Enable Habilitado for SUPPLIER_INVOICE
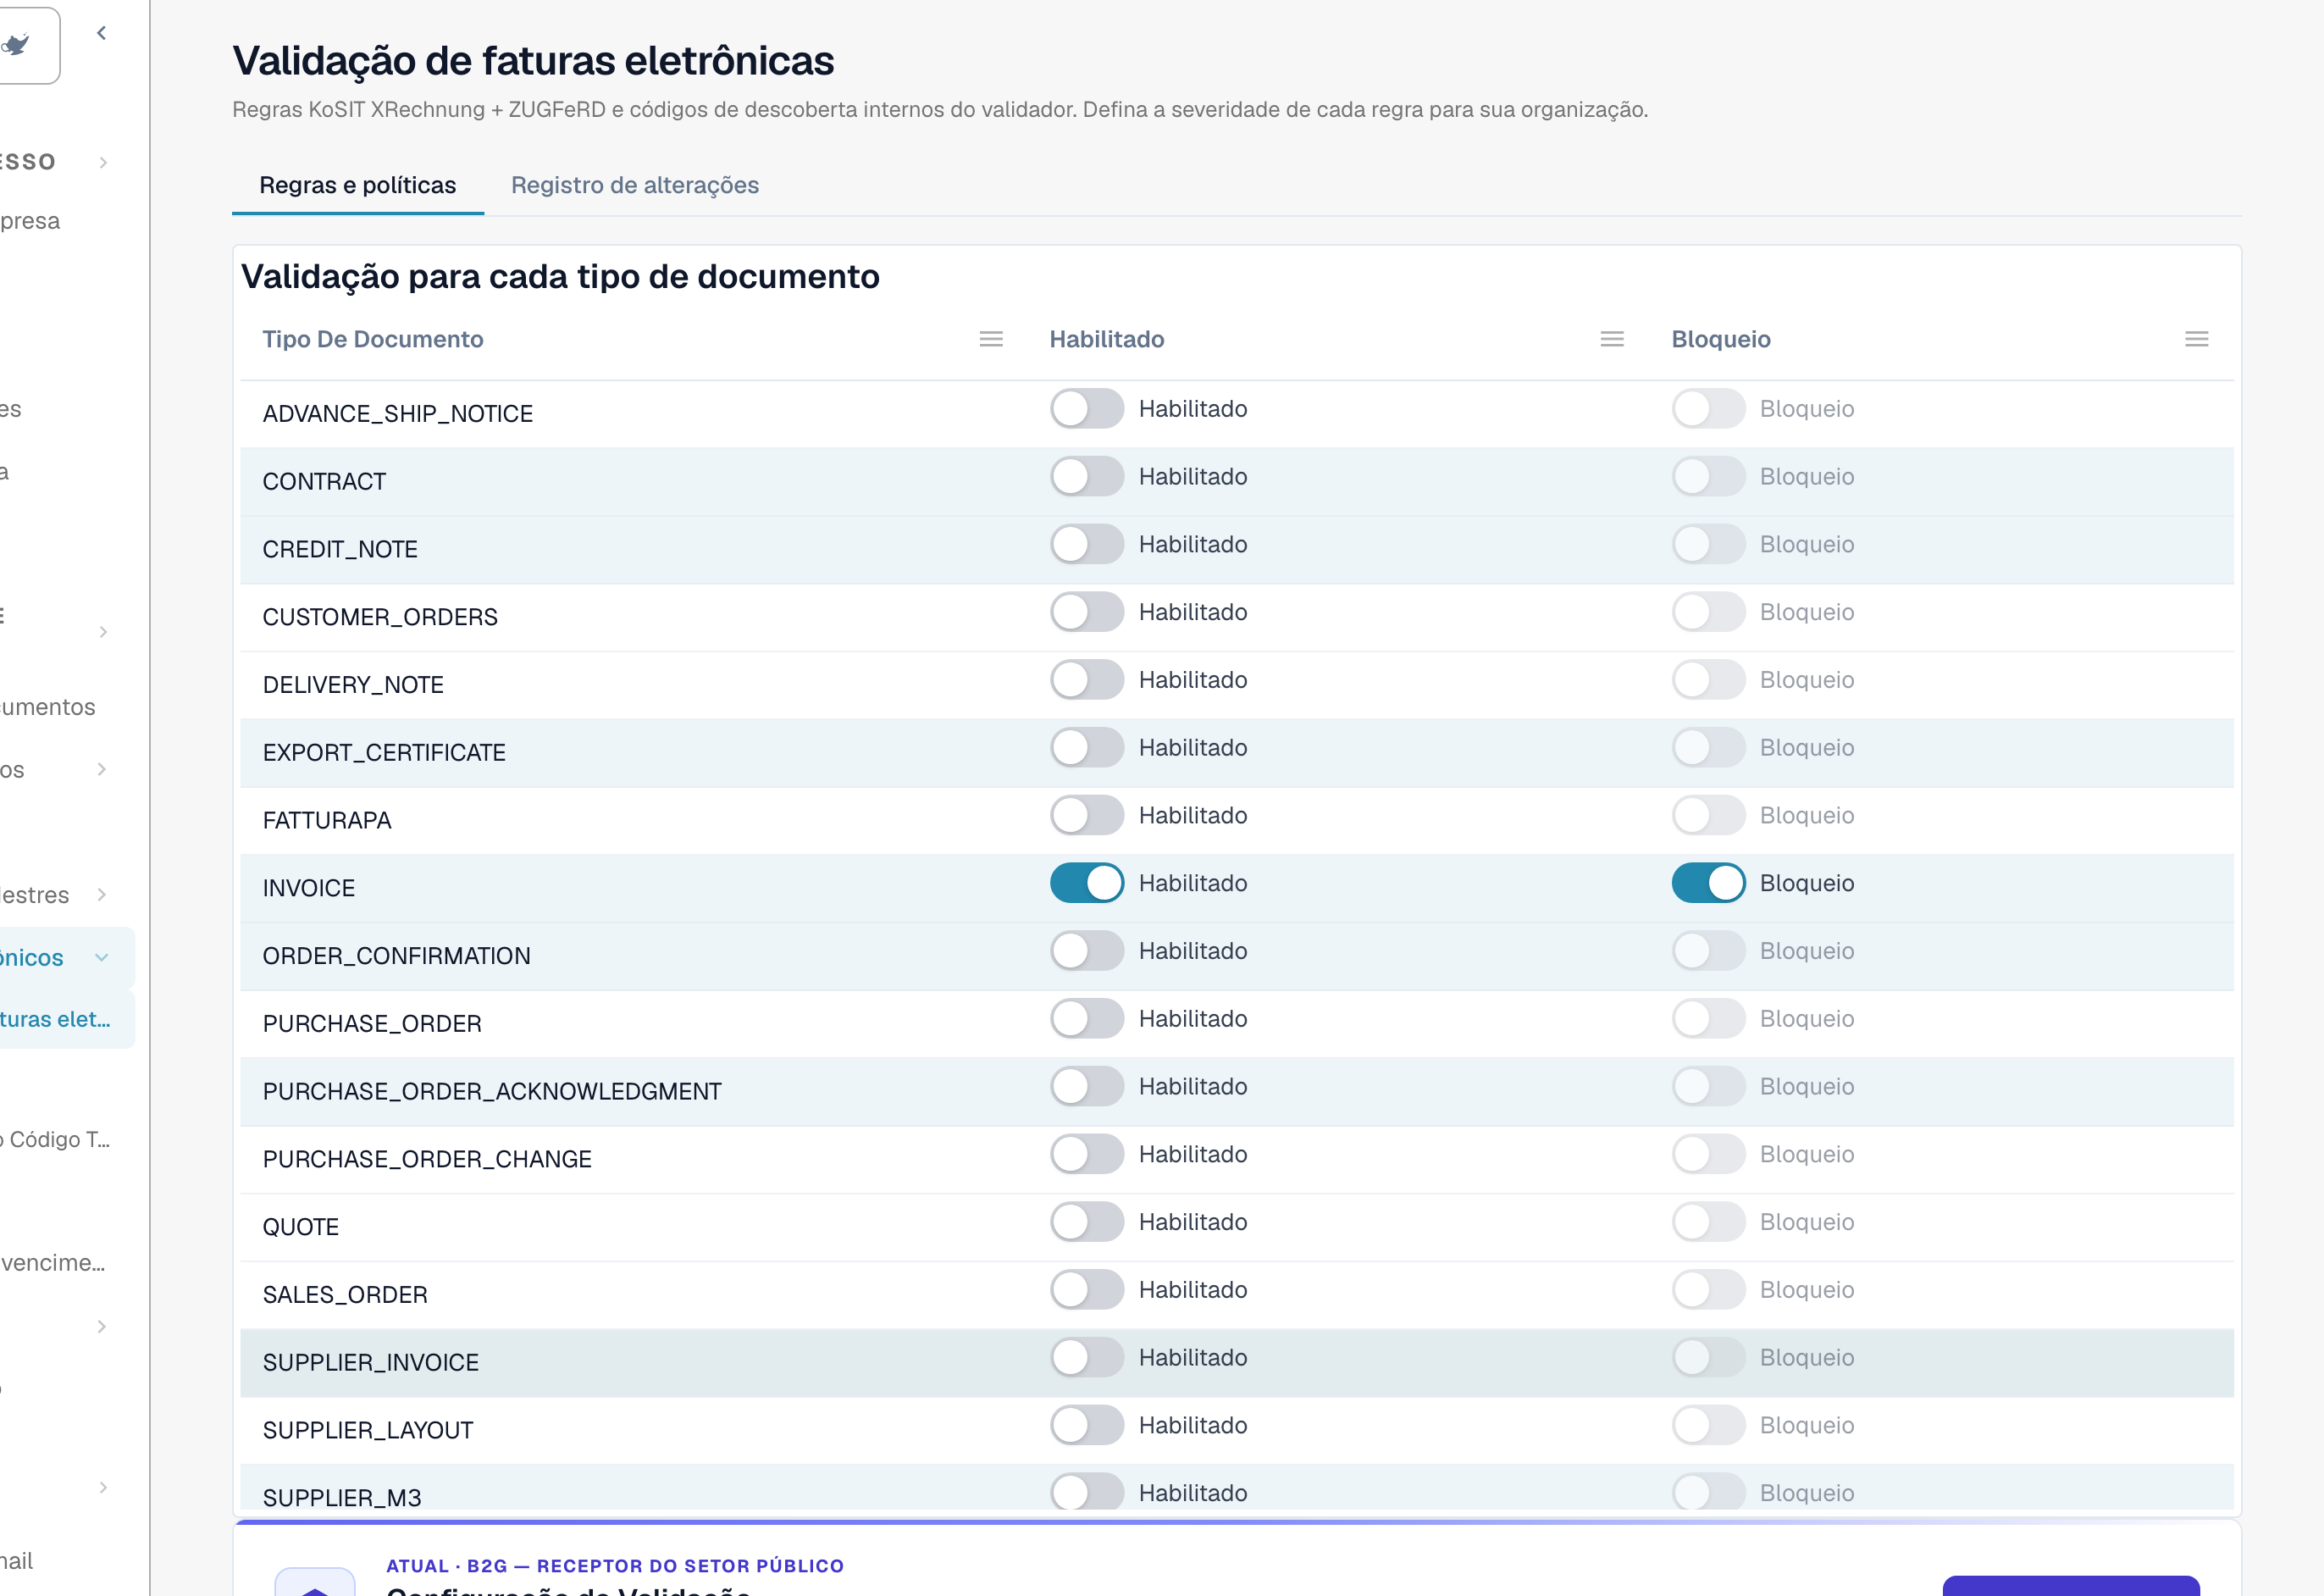The width and height of the screenshot is (2324, 1596). [x=1086, y=1358]
